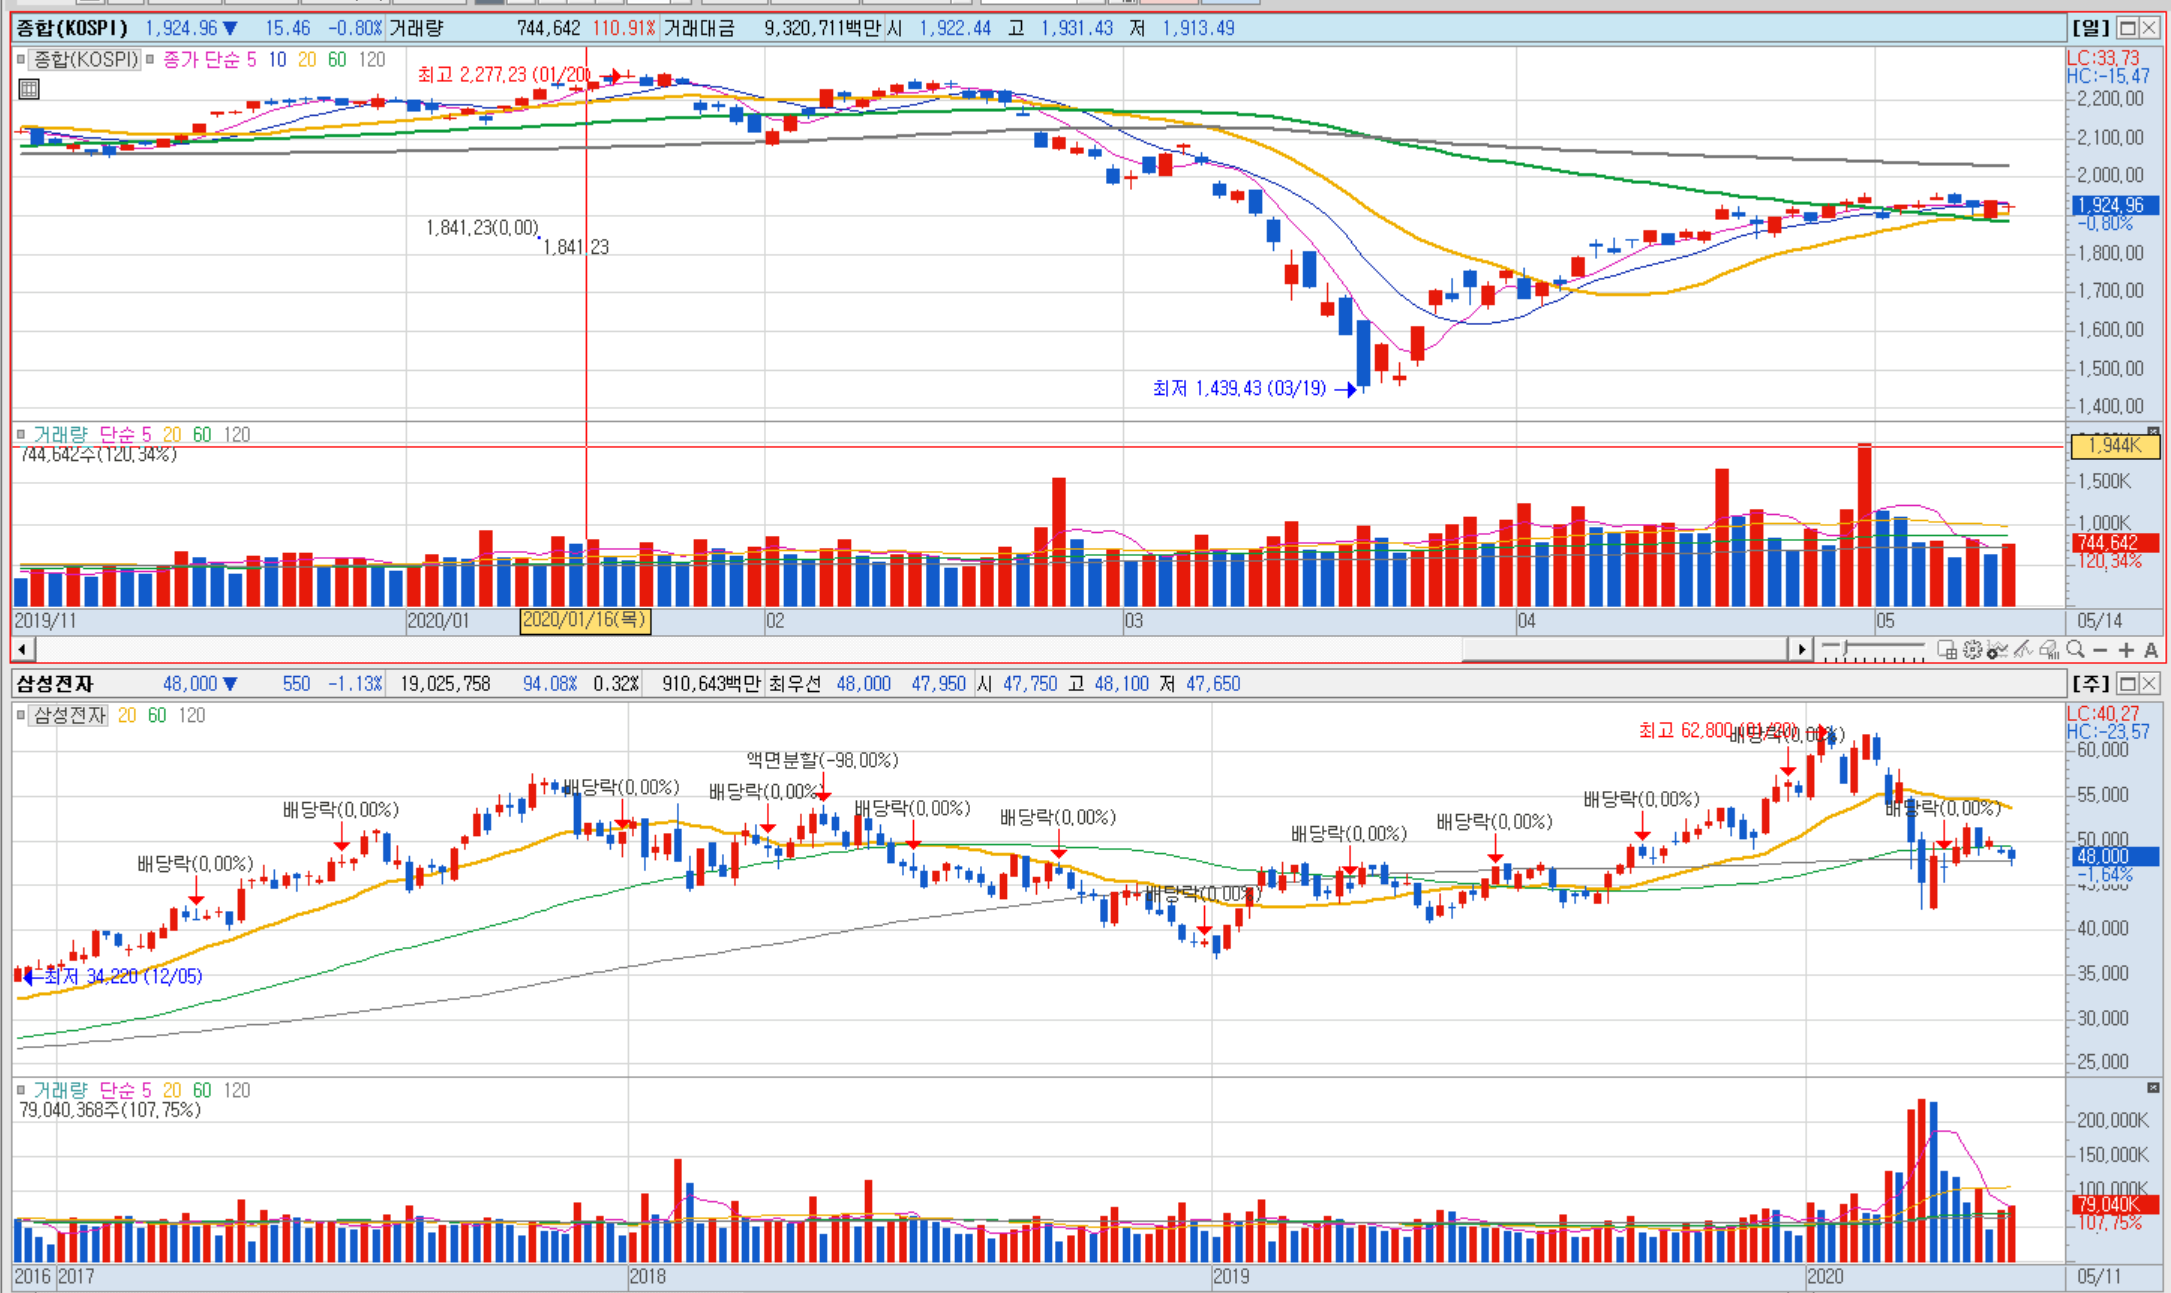Click the eraser delete-drawings icon
This screenshot has width=2171, height=1293.
pos(2048,650)
